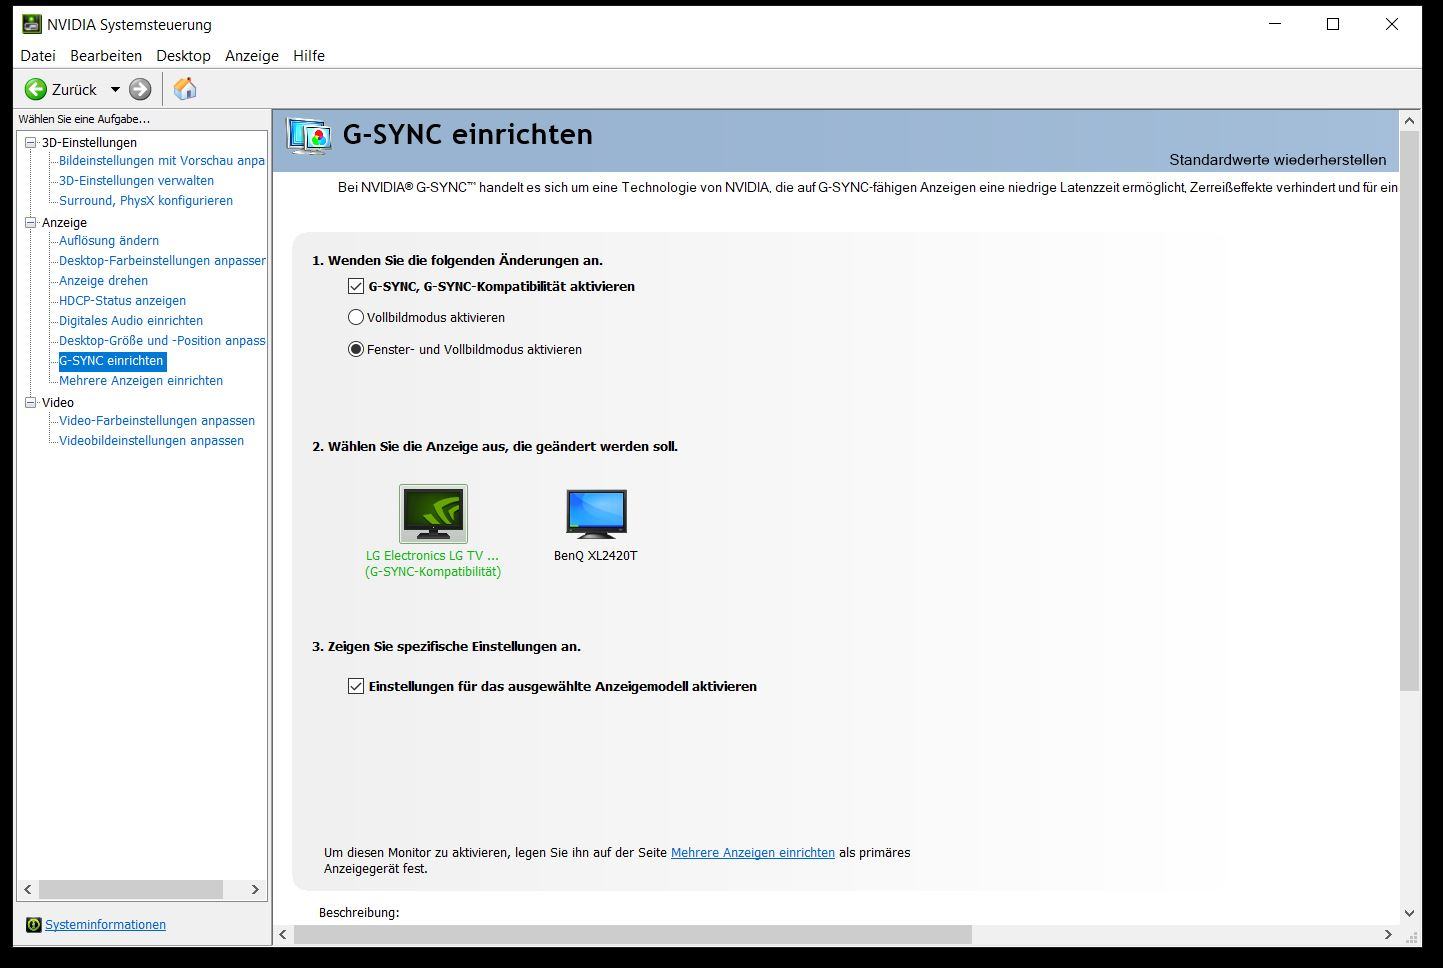Click the green Zurück back arrow icon
Screen dimensions: 1443x968
point(36,89)
